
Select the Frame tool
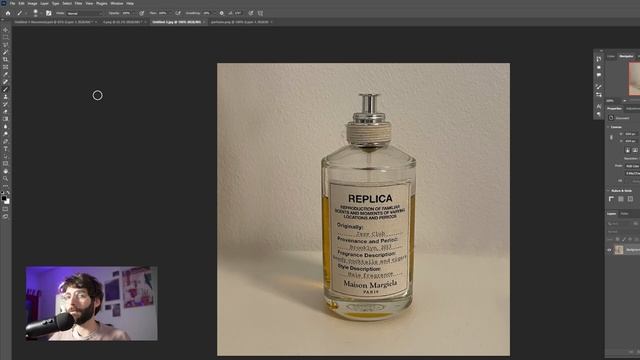(5, 67)
